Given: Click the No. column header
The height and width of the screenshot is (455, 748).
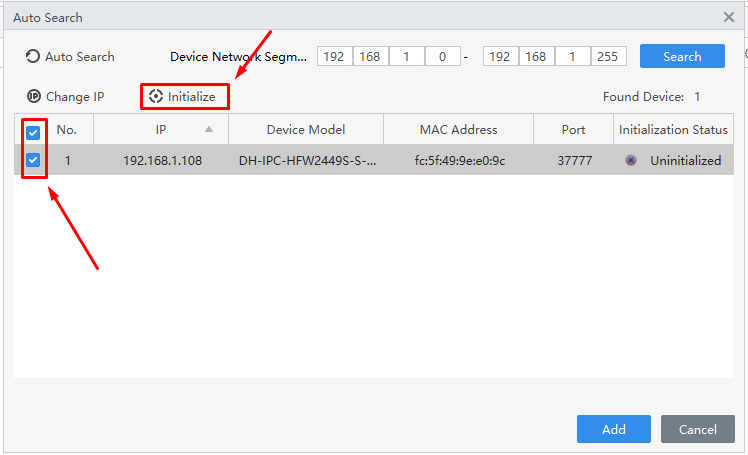Looking at the screenshot, I should pyautogui.click(x=67, y=129).
